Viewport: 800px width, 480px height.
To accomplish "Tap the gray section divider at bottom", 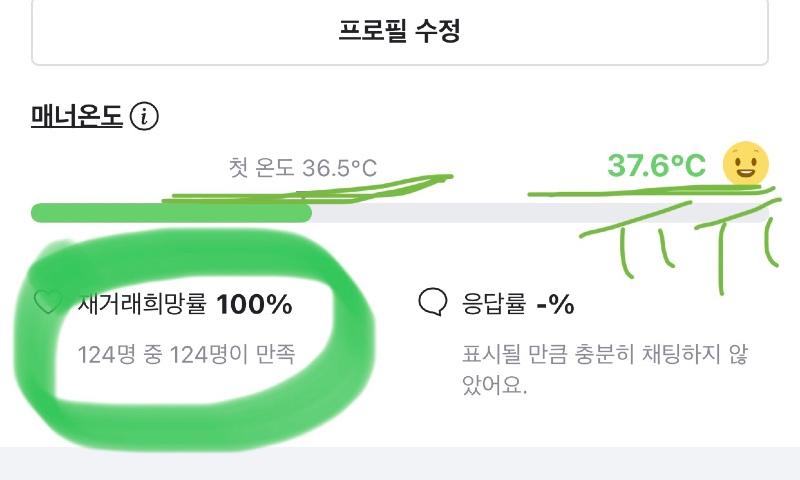I will click(x=400, y=464).
